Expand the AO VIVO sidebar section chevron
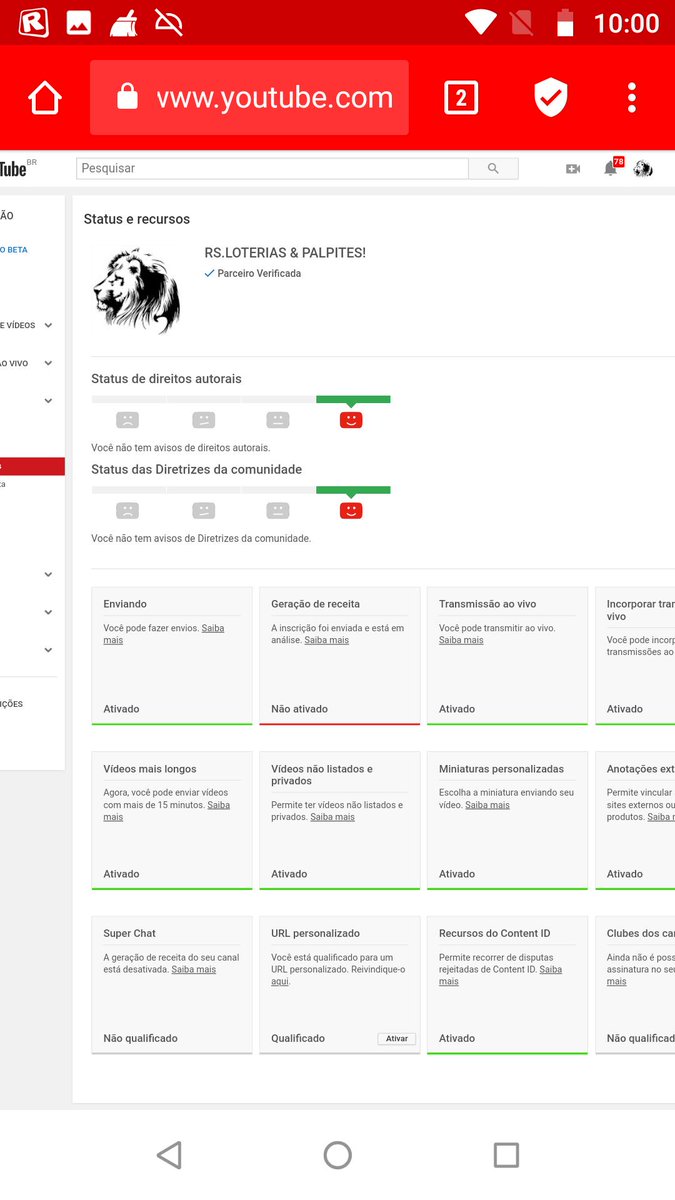The width and height of the screenshot is (675, 1200). pyautogui.click(x=48, y=363)
